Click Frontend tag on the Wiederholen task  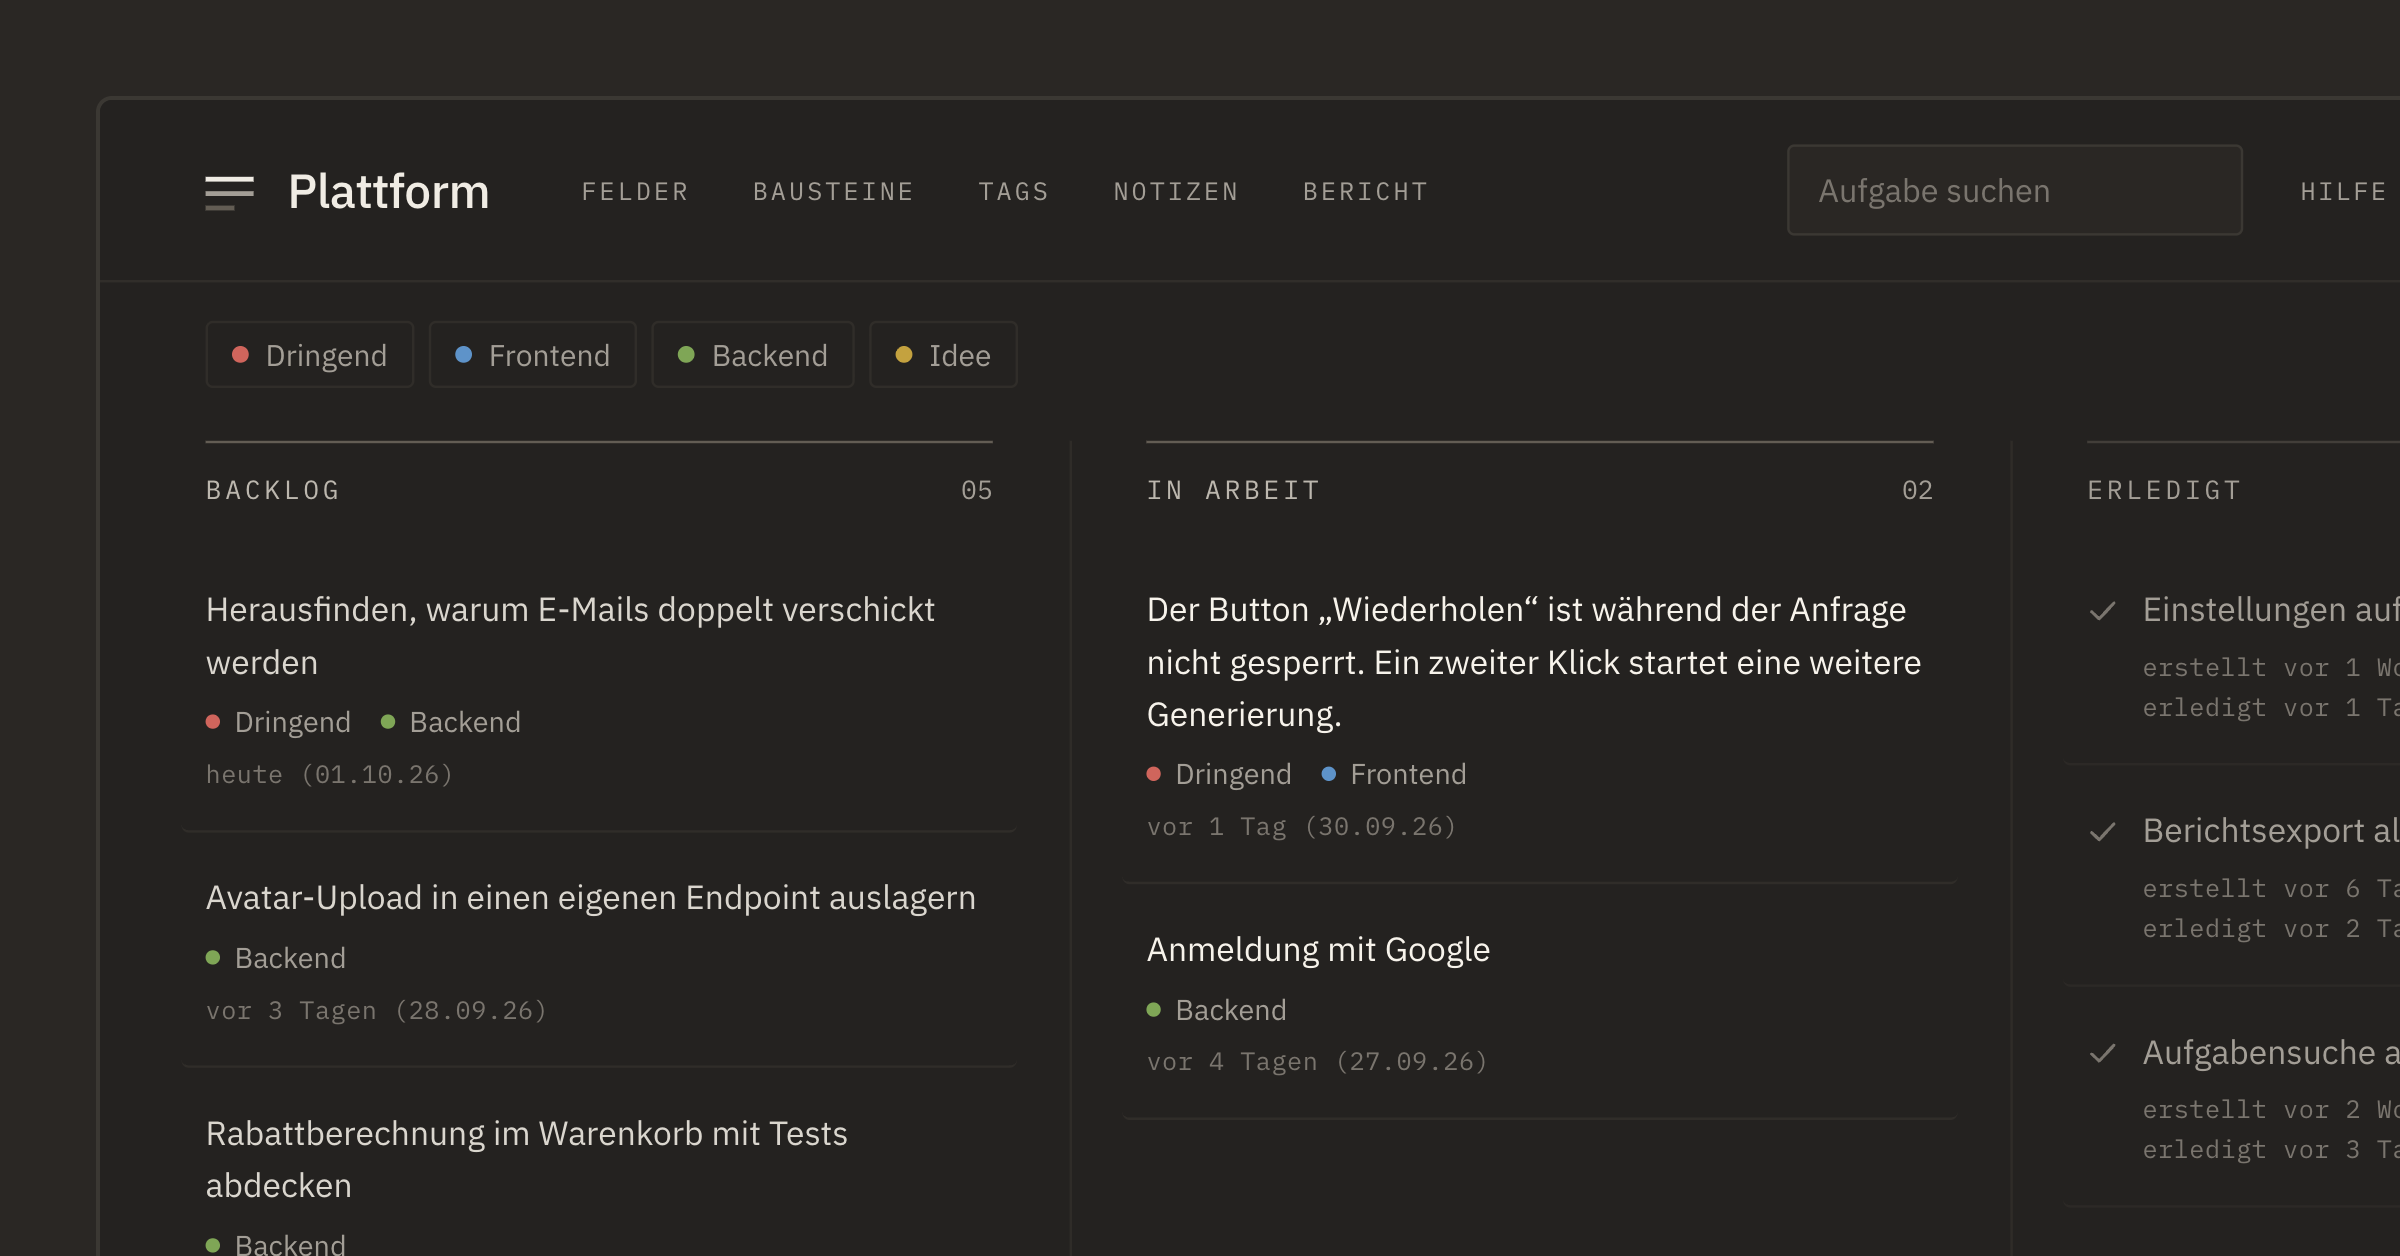1394,774
